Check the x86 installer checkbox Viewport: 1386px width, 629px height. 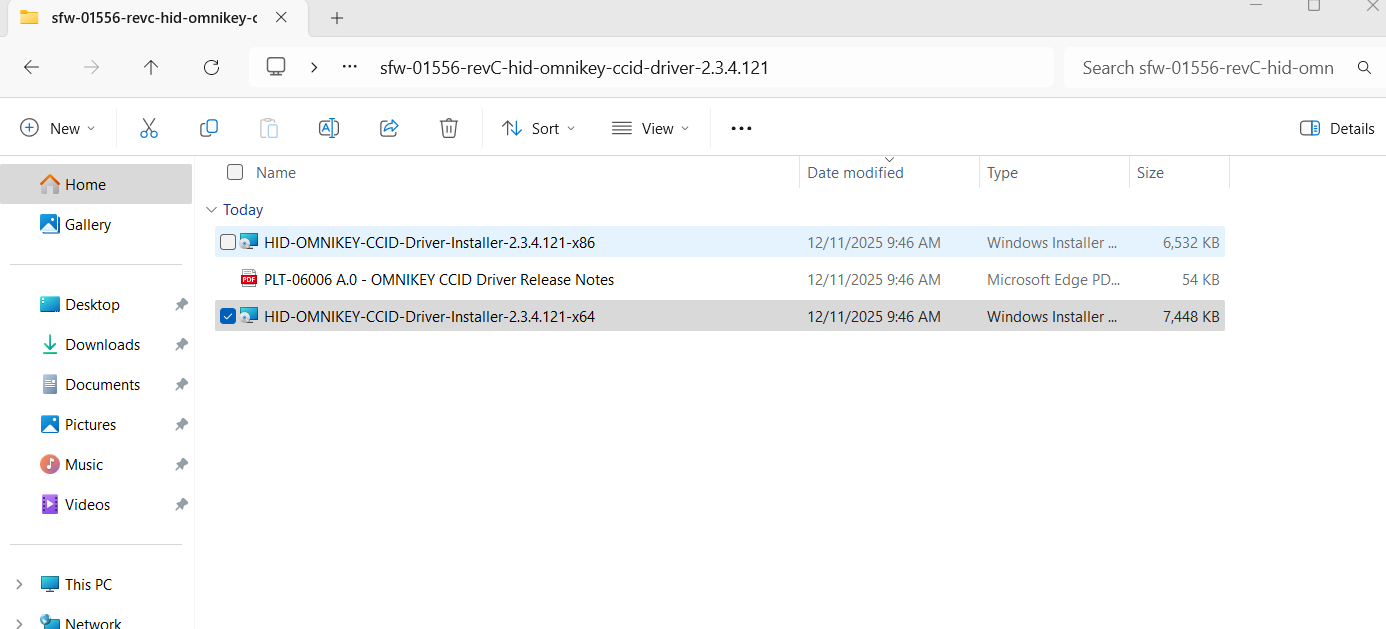(x=228, y=242)
